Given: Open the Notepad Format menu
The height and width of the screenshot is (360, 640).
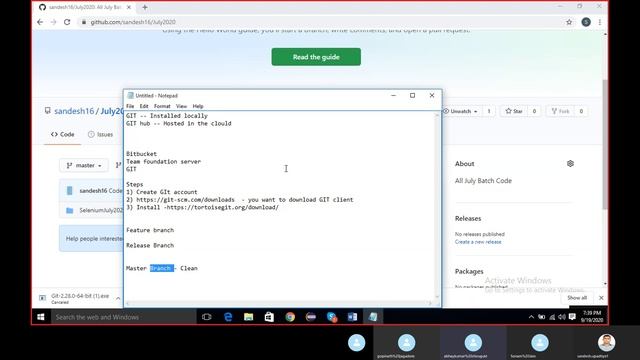Looking at the screenshot, I should [162, 106].
